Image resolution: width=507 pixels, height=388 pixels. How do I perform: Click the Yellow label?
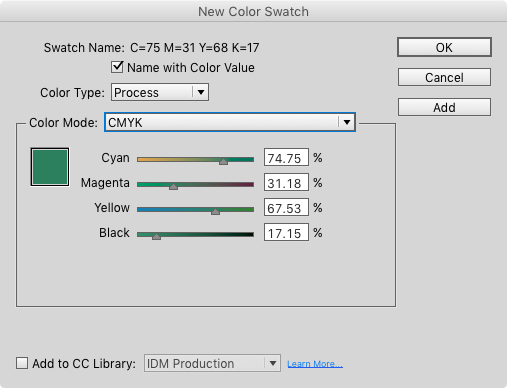point(112,208)
